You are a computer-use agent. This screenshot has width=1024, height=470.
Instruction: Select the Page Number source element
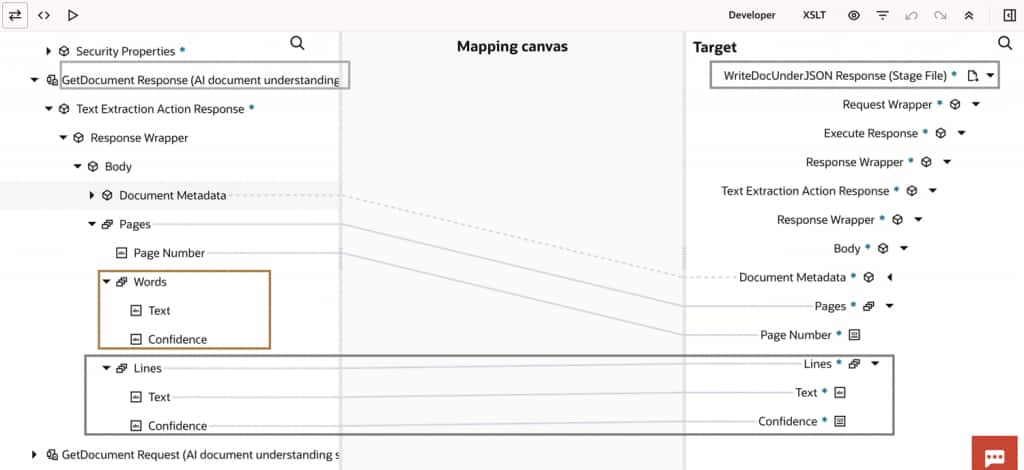[169, 253]
